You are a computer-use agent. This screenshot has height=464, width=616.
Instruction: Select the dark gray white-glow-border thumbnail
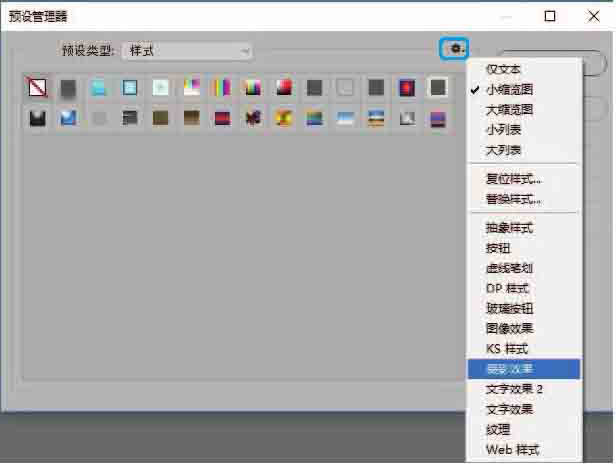click(438, 87)
